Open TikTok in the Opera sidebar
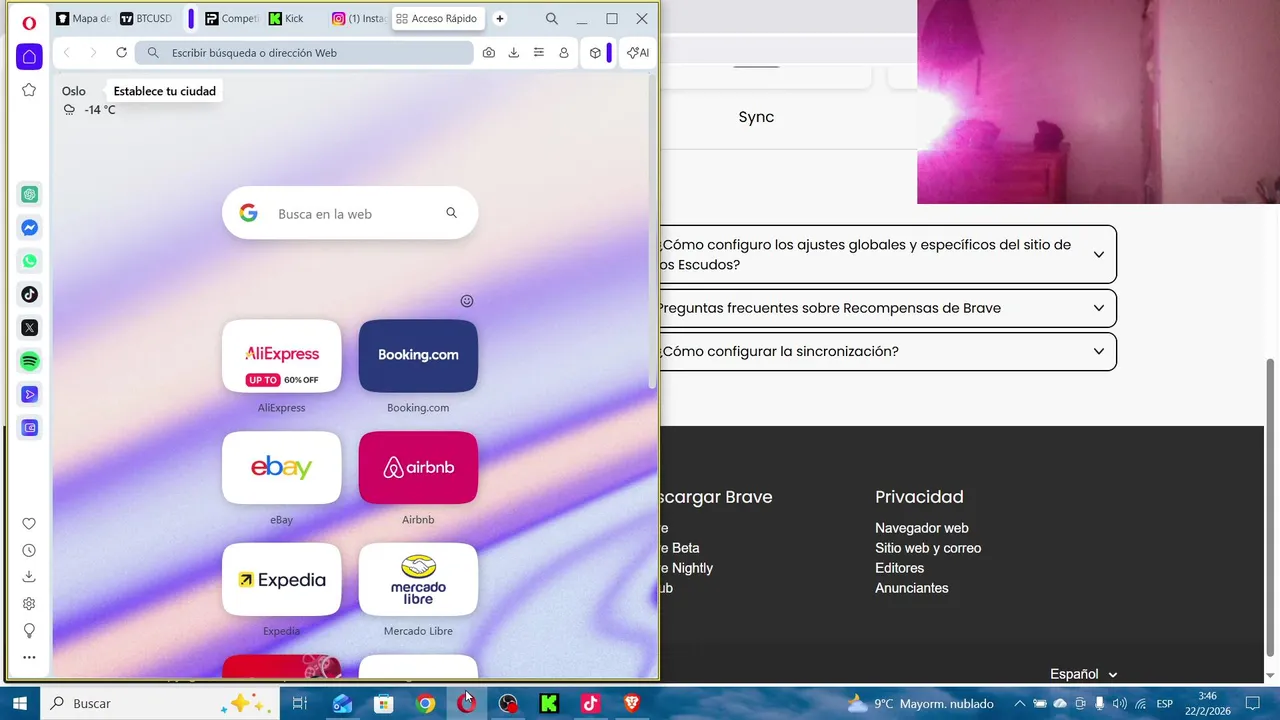The width and height of the screenshot is (1280, 720). click(29, 294)
